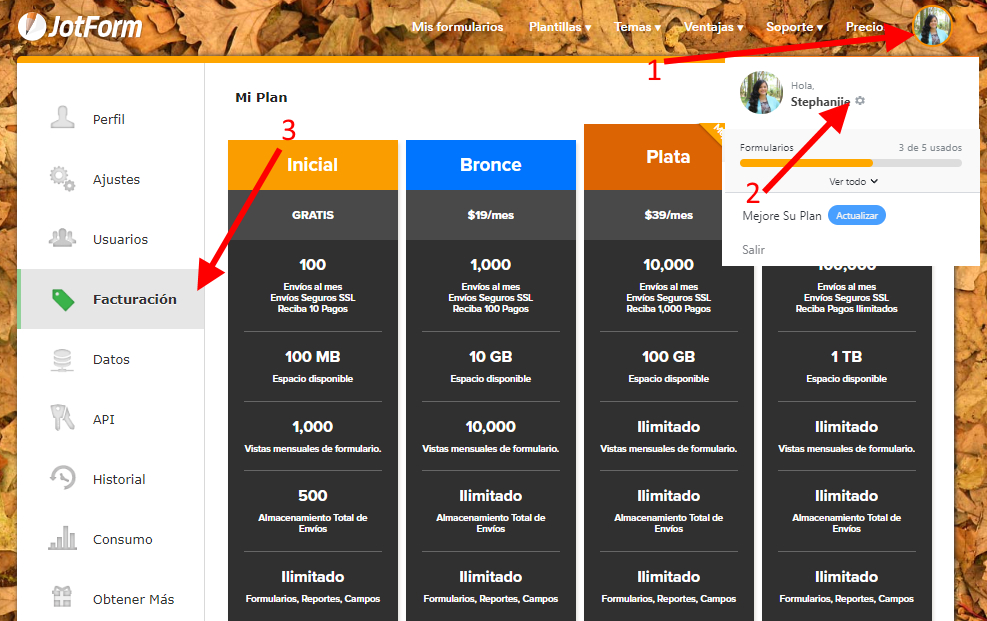
Task: Click the GRATIS price label
Action: 313,215
